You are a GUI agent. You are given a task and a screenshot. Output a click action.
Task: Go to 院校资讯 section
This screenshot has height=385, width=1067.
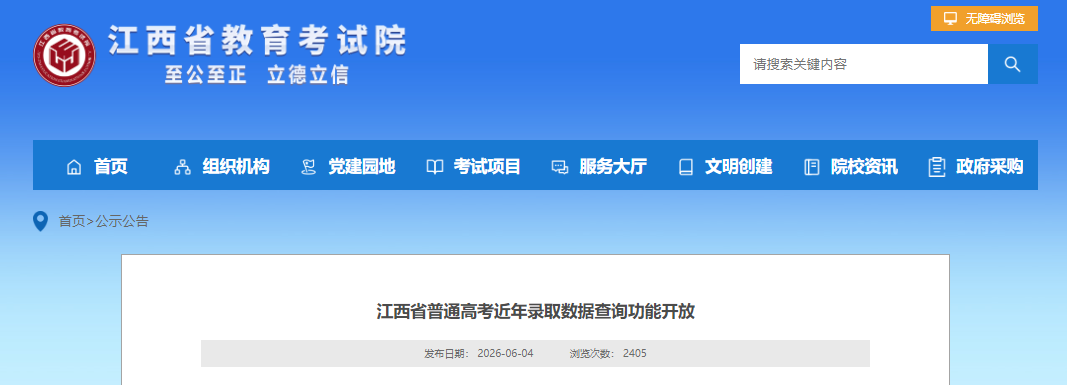(864, 167)
